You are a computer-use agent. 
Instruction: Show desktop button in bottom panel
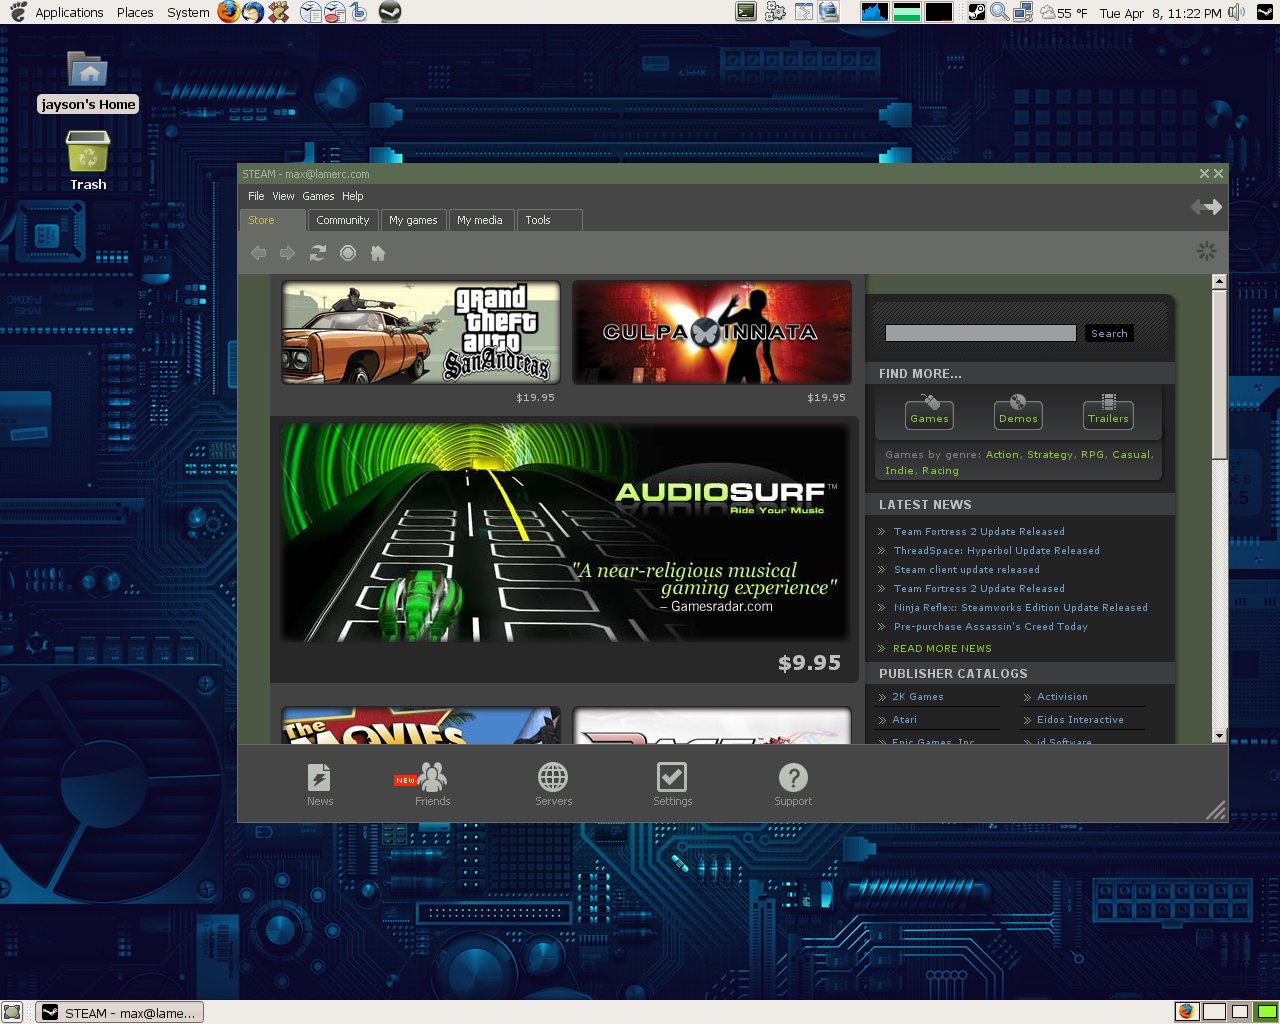coord(12,1012)
